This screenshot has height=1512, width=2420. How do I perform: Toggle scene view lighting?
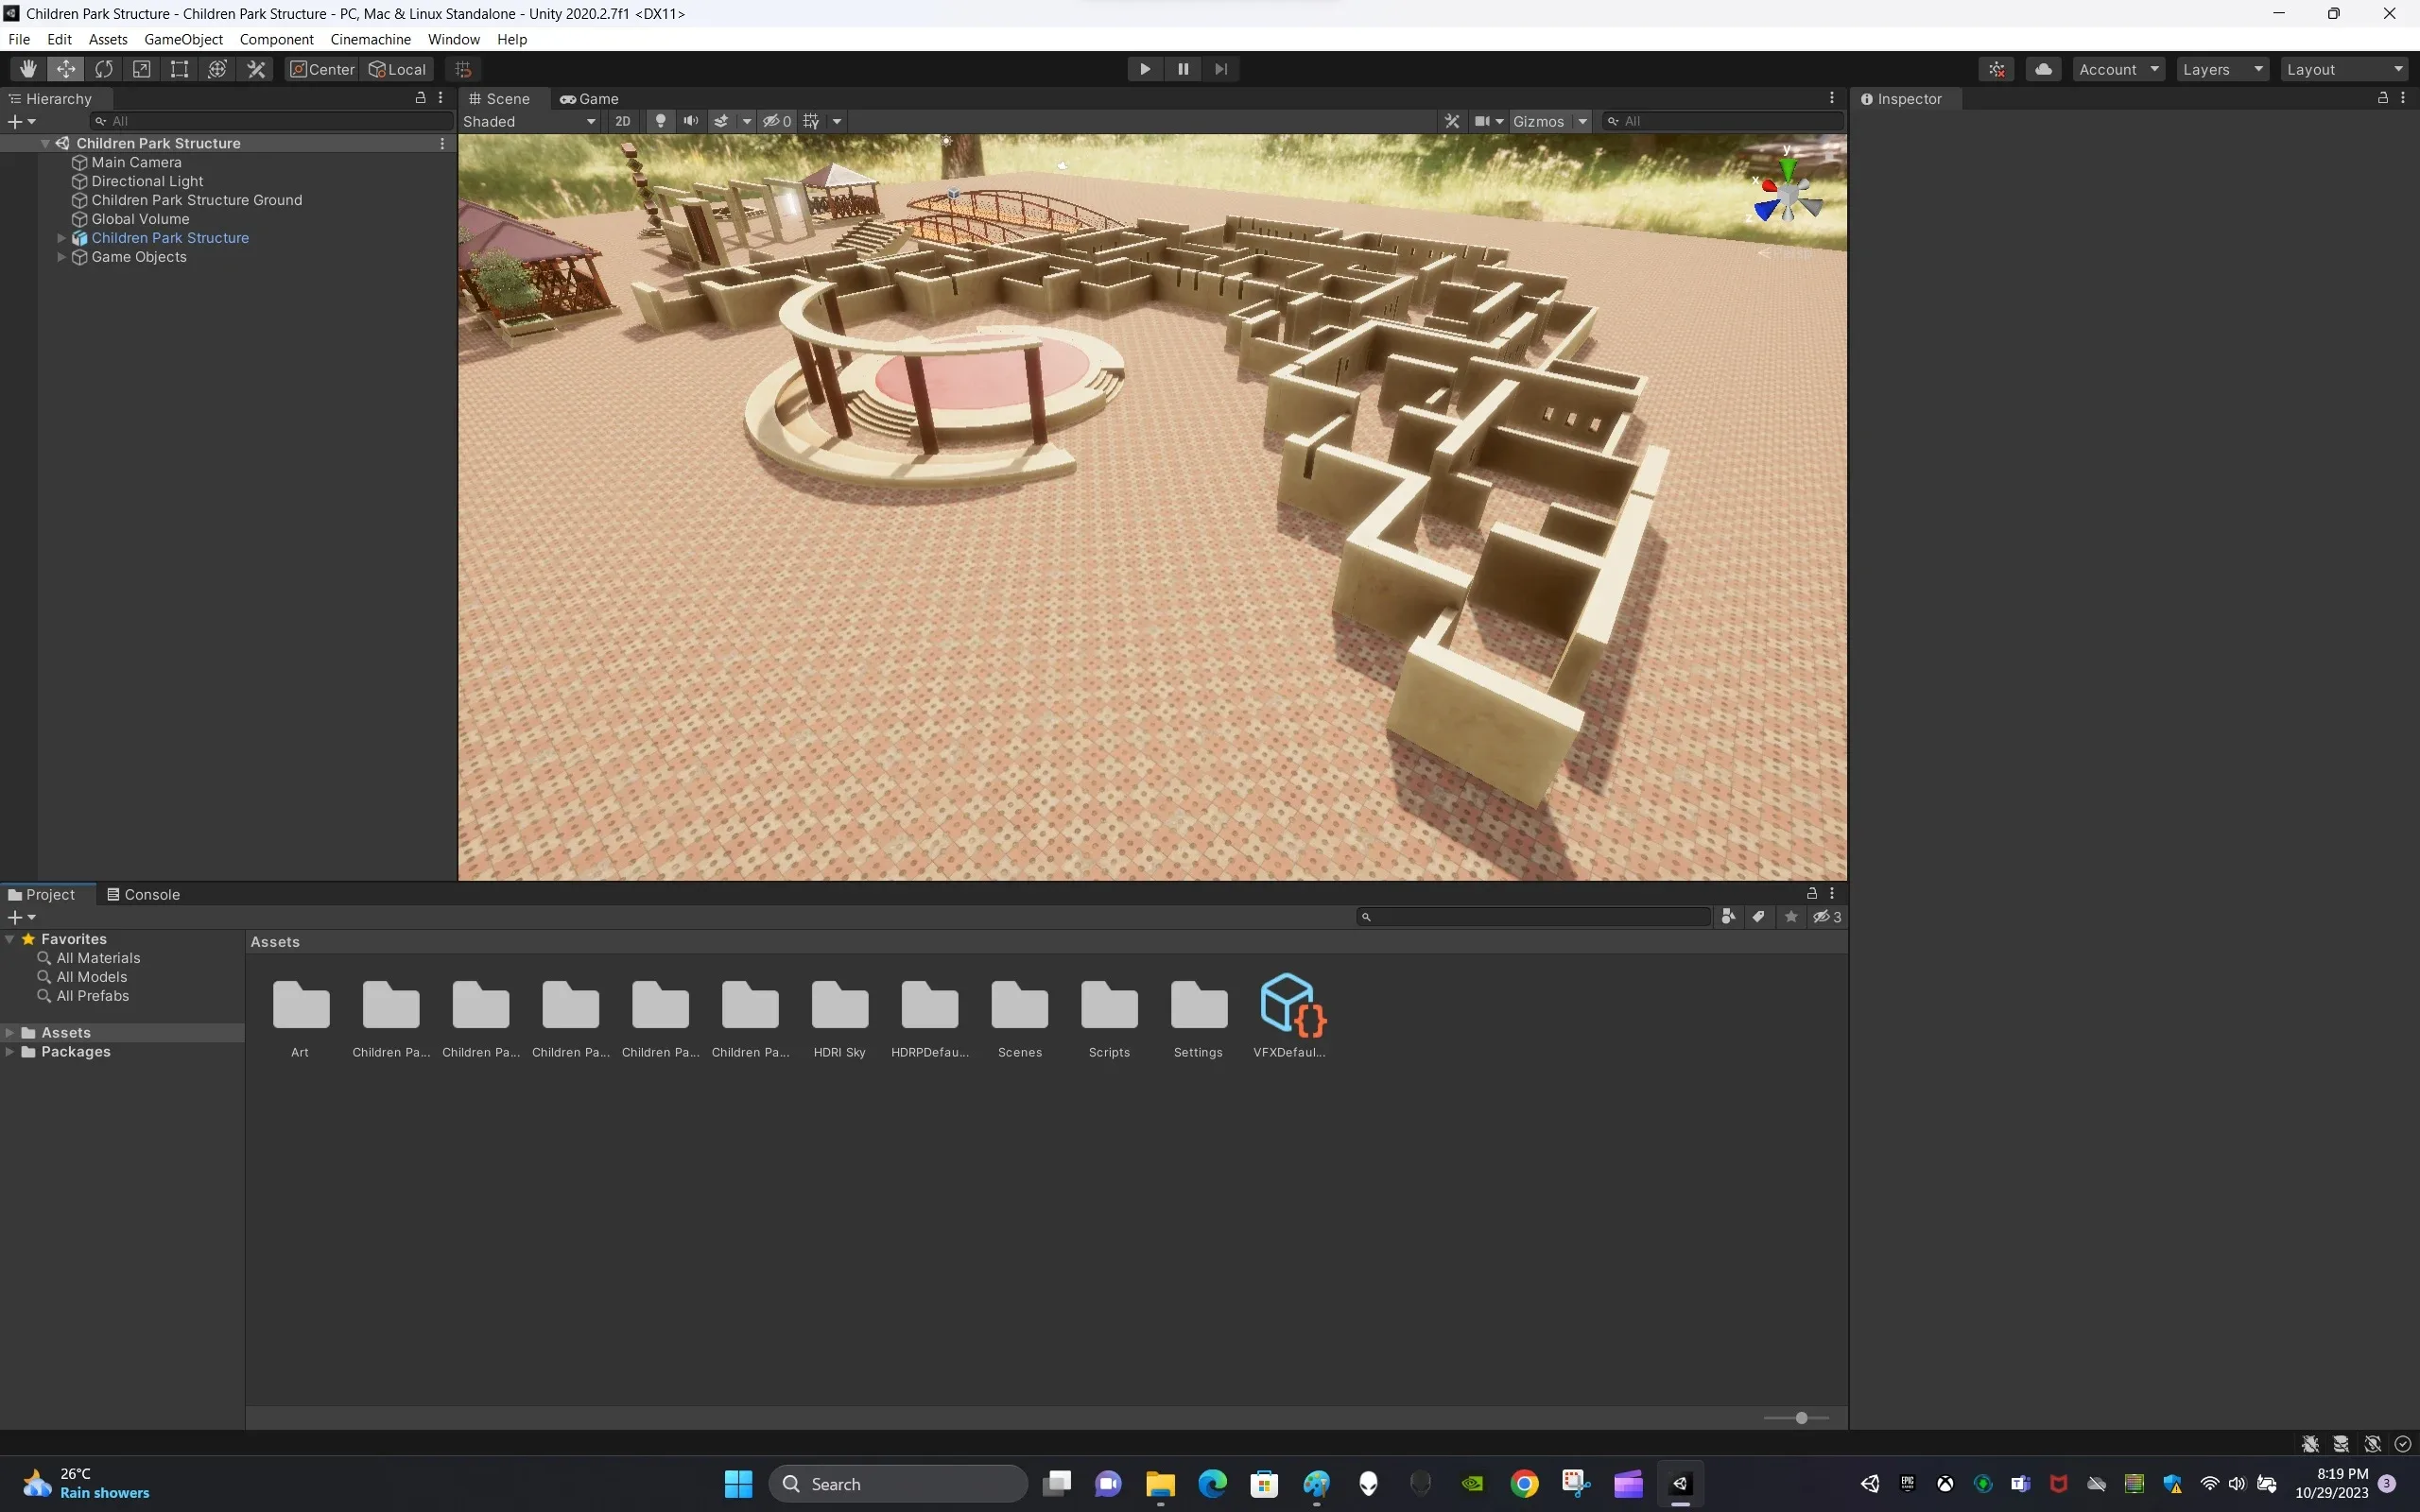(660, 120)
